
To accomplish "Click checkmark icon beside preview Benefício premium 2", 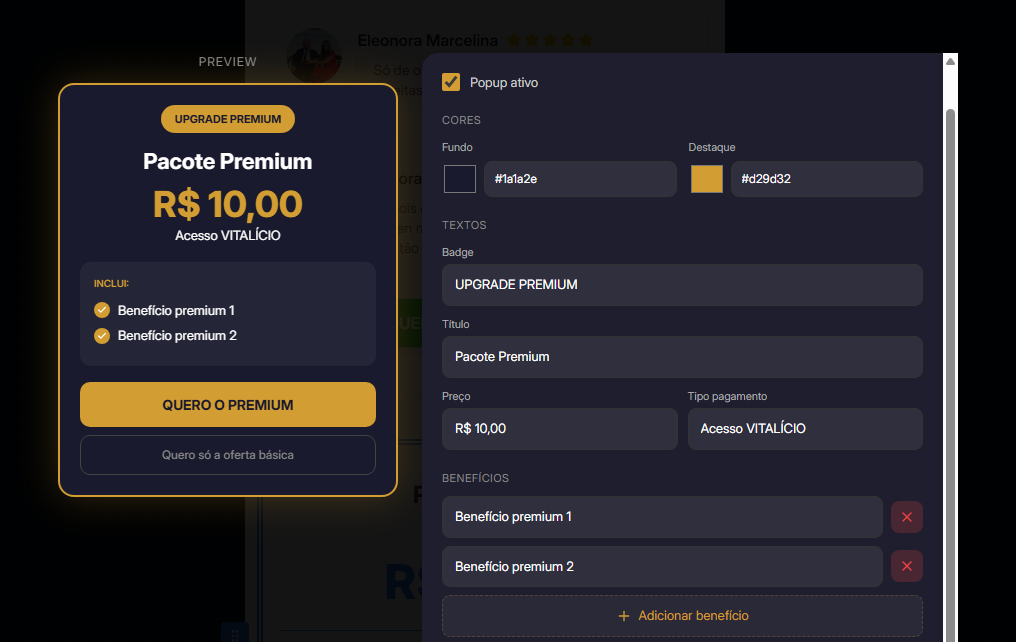I will coord(102,336).
